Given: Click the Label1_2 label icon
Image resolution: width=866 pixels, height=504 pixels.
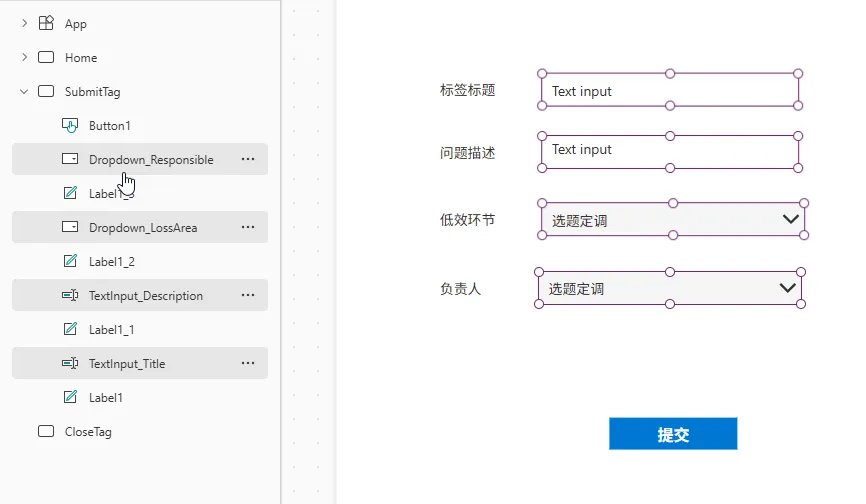Looking at the screenshot, I should pyautogui.click(x=70, y=262).
